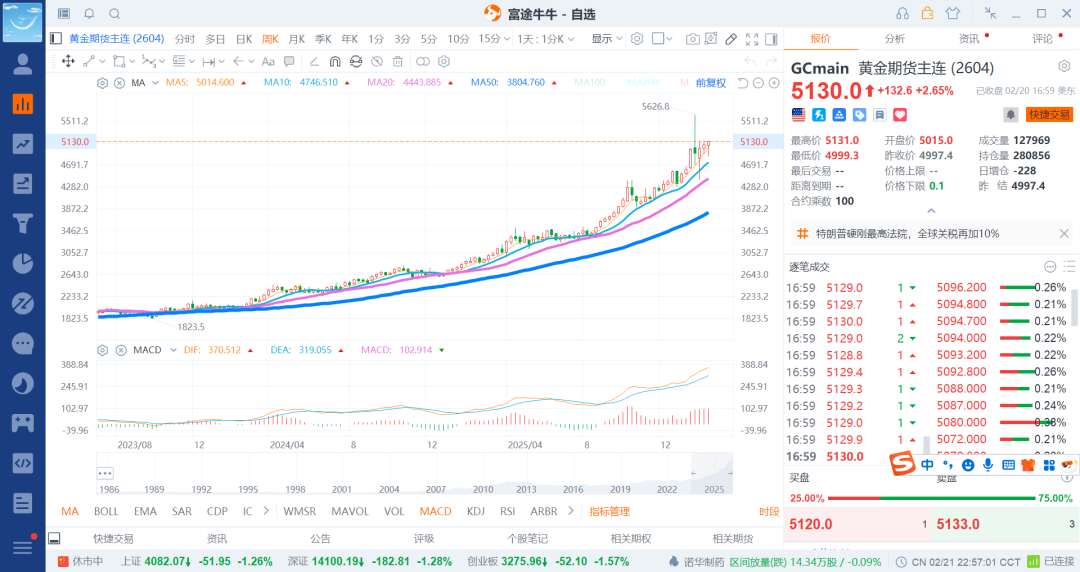1080x572 pixels.
Task: Switch to the 分析 tab
Action: pos(894,39)
